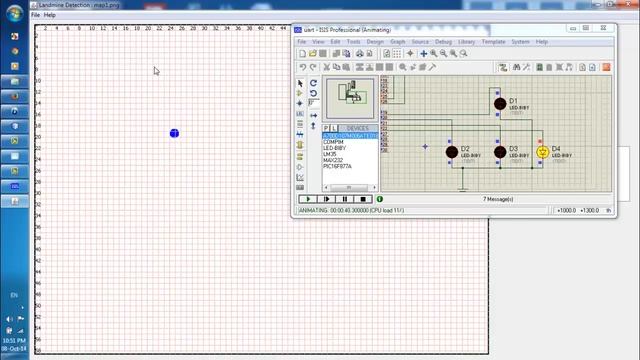Click the Redo arrow icon
The width and height of the screenshot is (640, 360).
coord(313,67)
